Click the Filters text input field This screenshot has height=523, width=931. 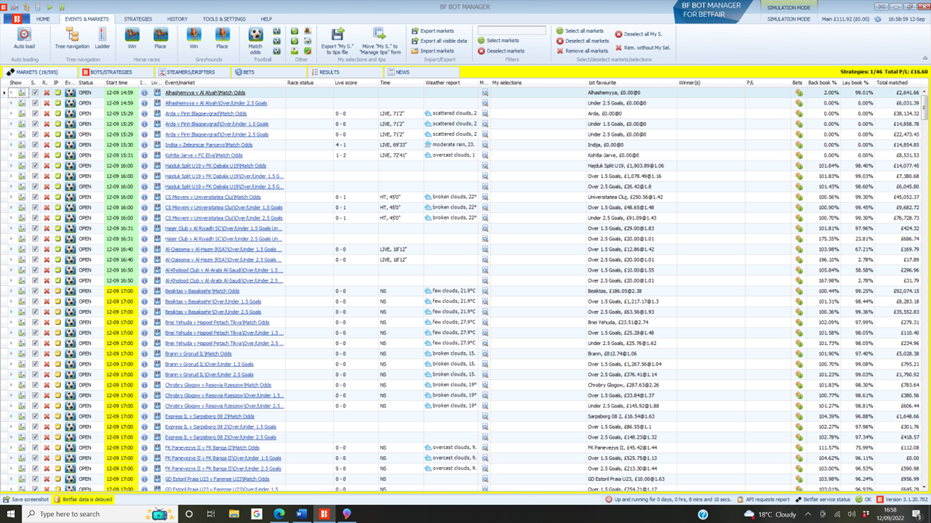pyautogui.click(x=512, y=30)
